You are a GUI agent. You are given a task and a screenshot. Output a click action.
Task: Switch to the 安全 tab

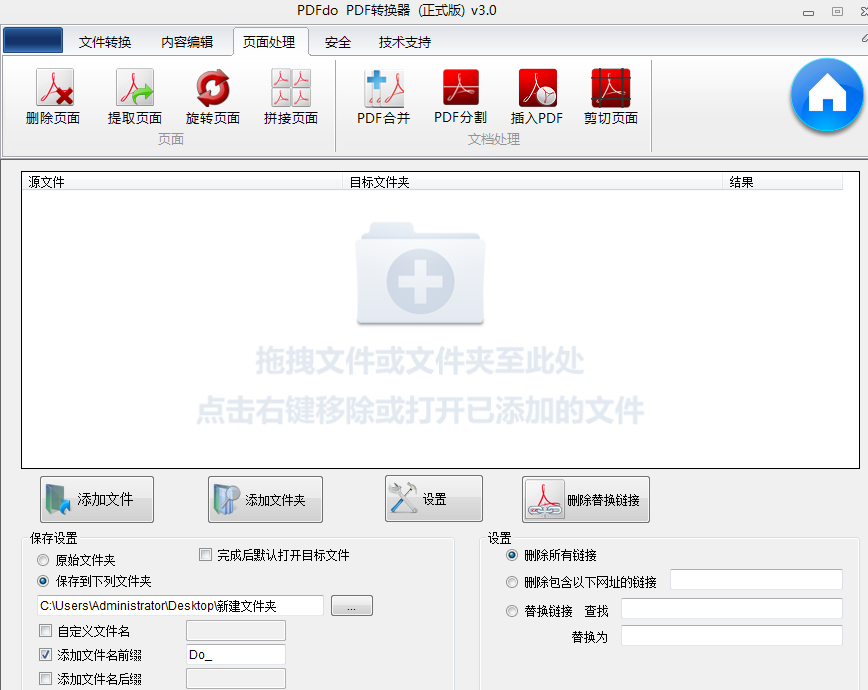(338, 42)
